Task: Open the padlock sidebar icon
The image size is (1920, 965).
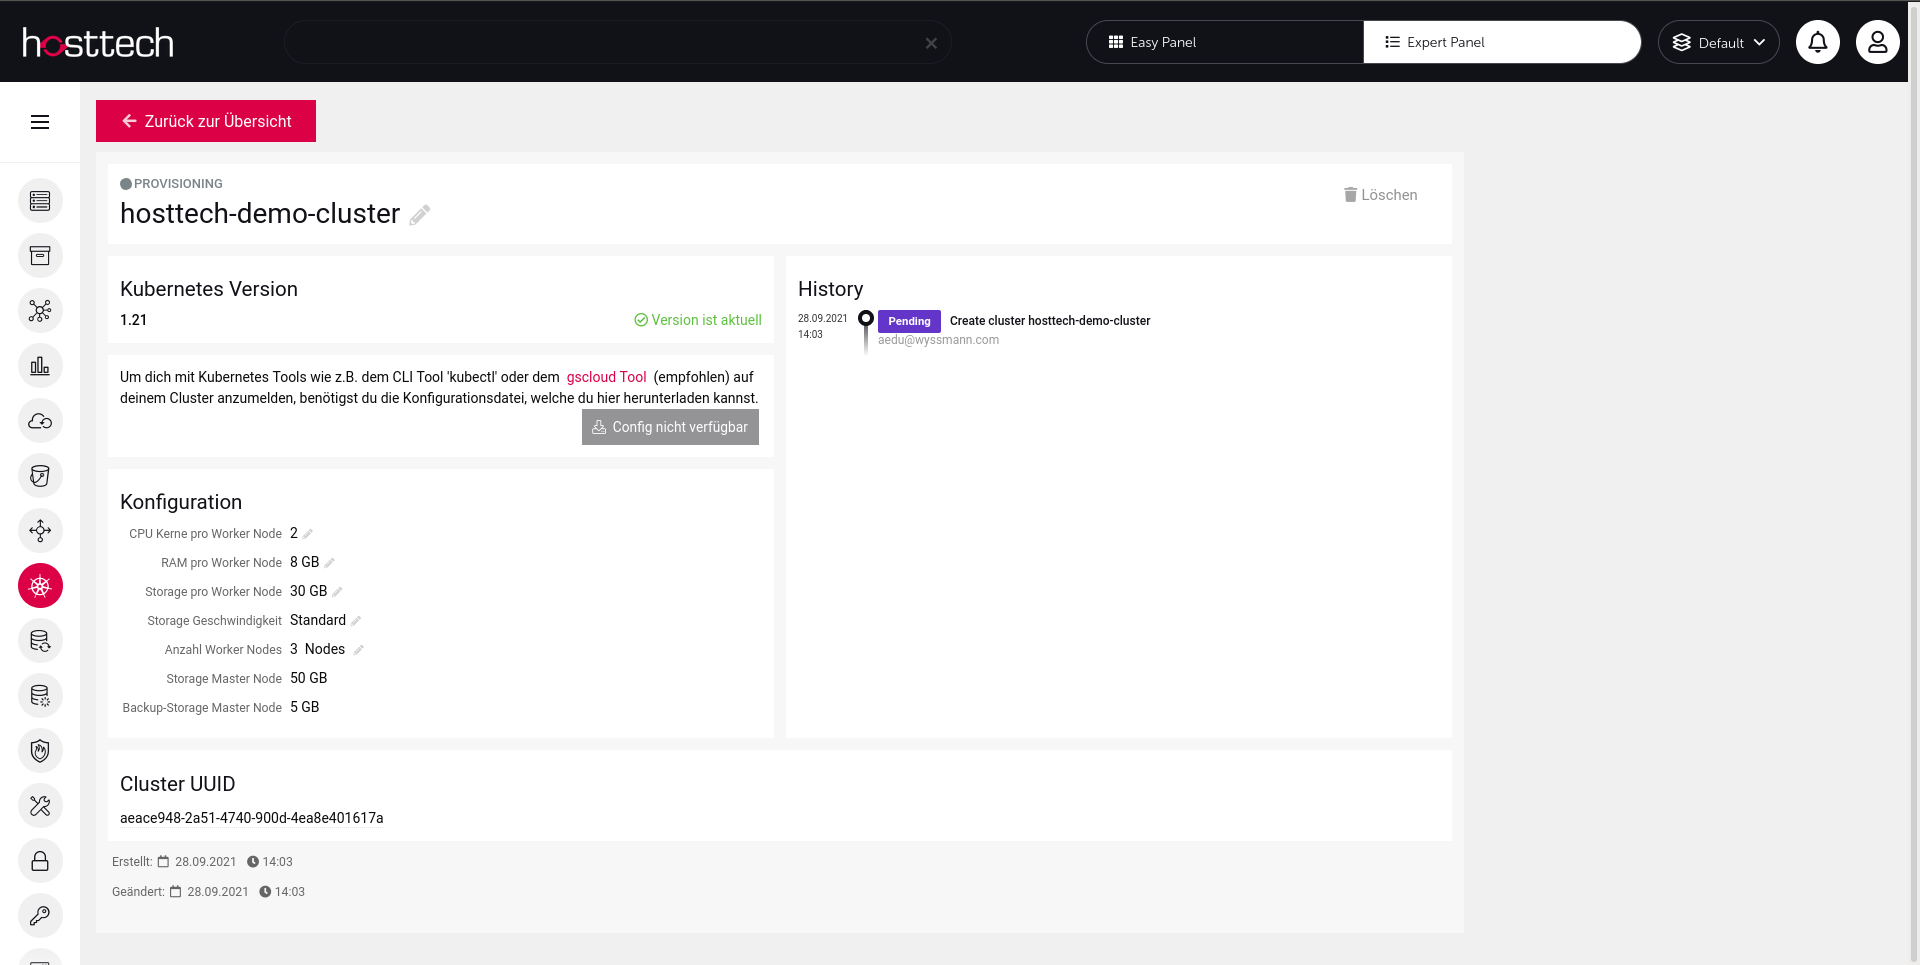Action: pyautogui.click(x=40, y=861)
